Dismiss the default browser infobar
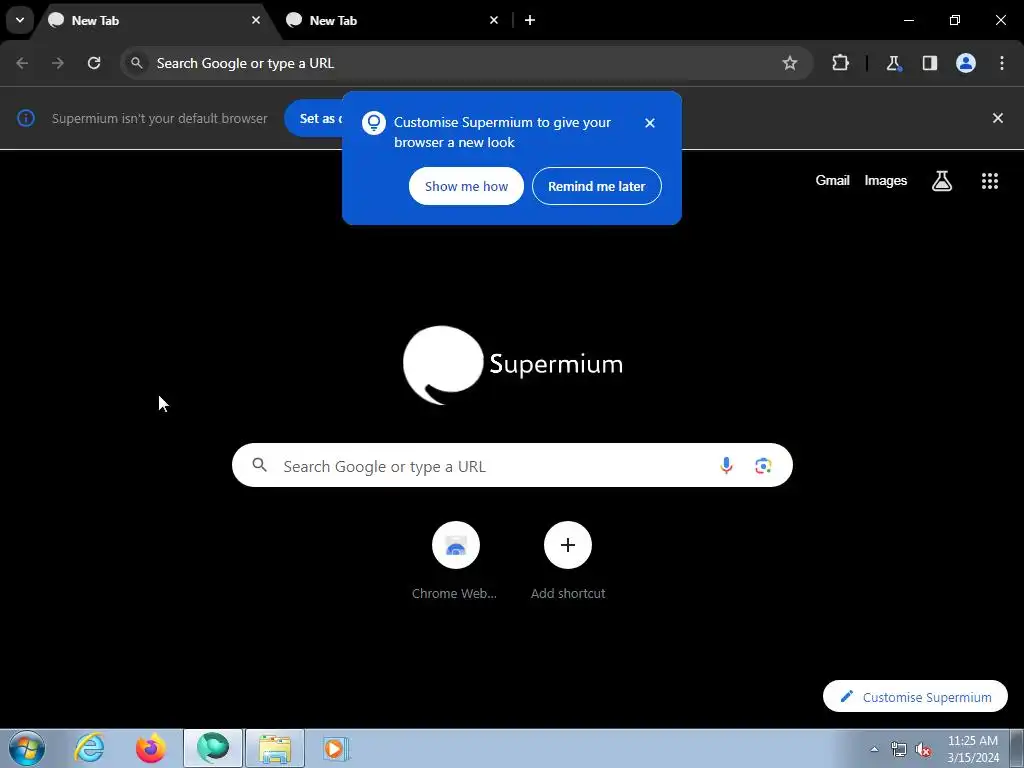 pyautogui.click(x=997, y=118)
